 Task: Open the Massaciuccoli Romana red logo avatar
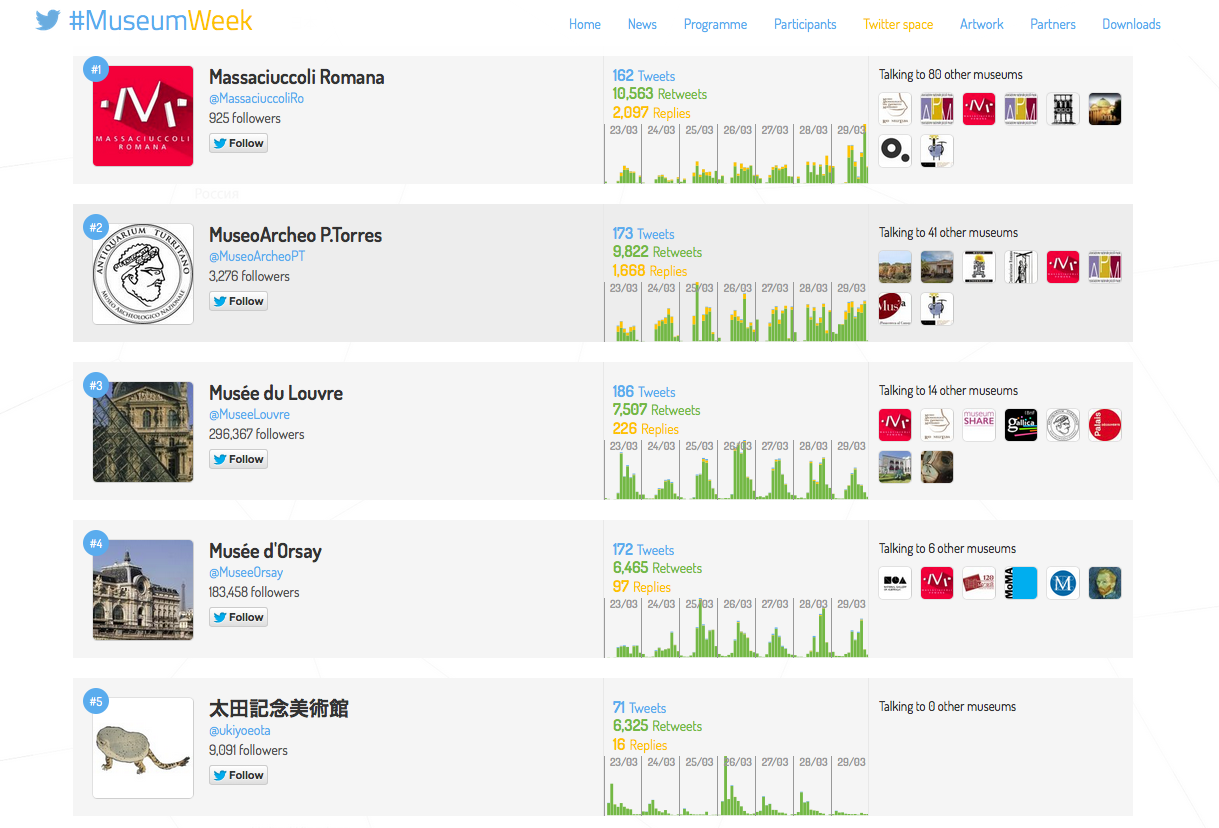143,116
